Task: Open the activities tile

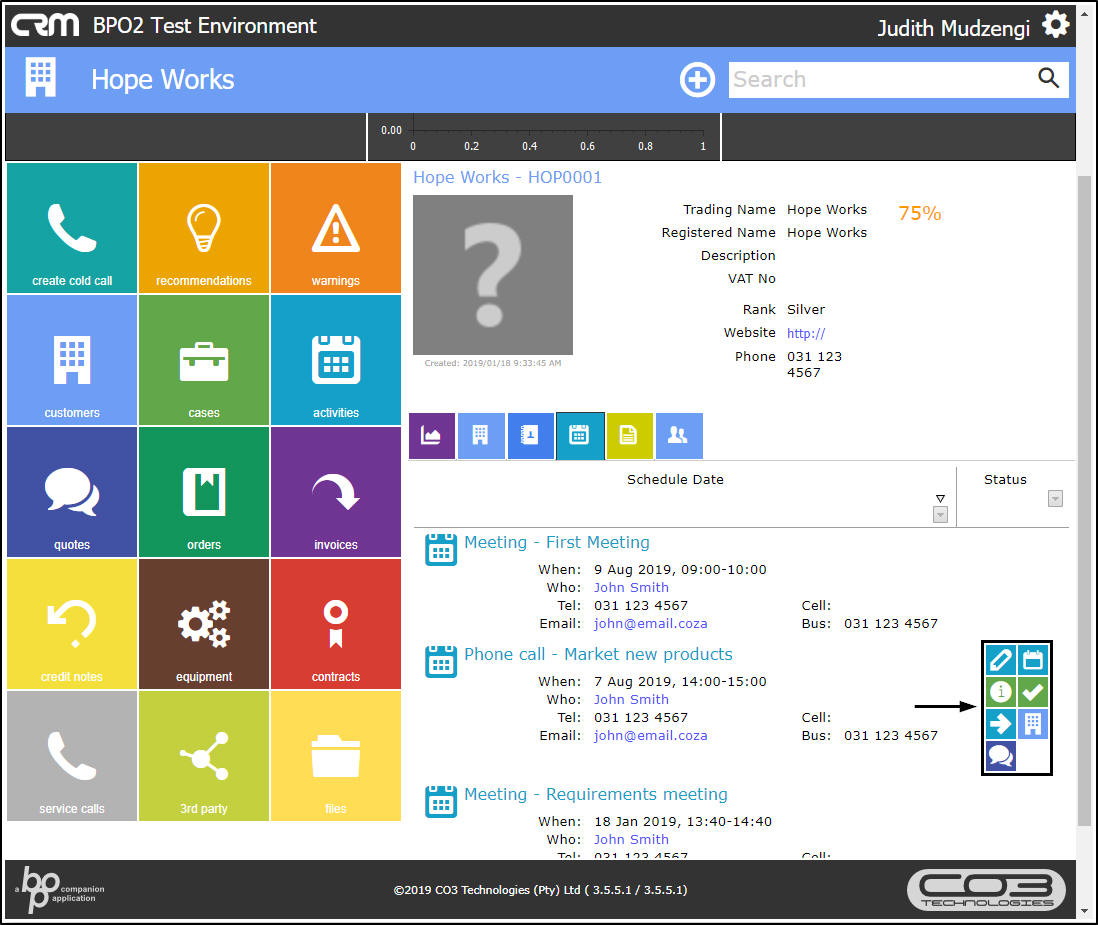Action: pyautogui.click(x=336, y=360)
